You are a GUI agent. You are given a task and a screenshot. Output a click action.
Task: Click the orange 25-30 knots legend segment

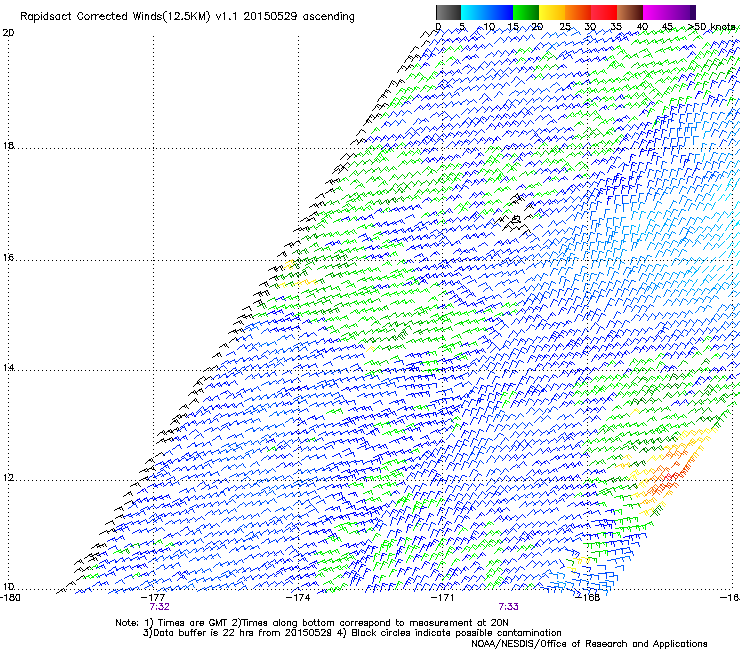click(578, 12)
